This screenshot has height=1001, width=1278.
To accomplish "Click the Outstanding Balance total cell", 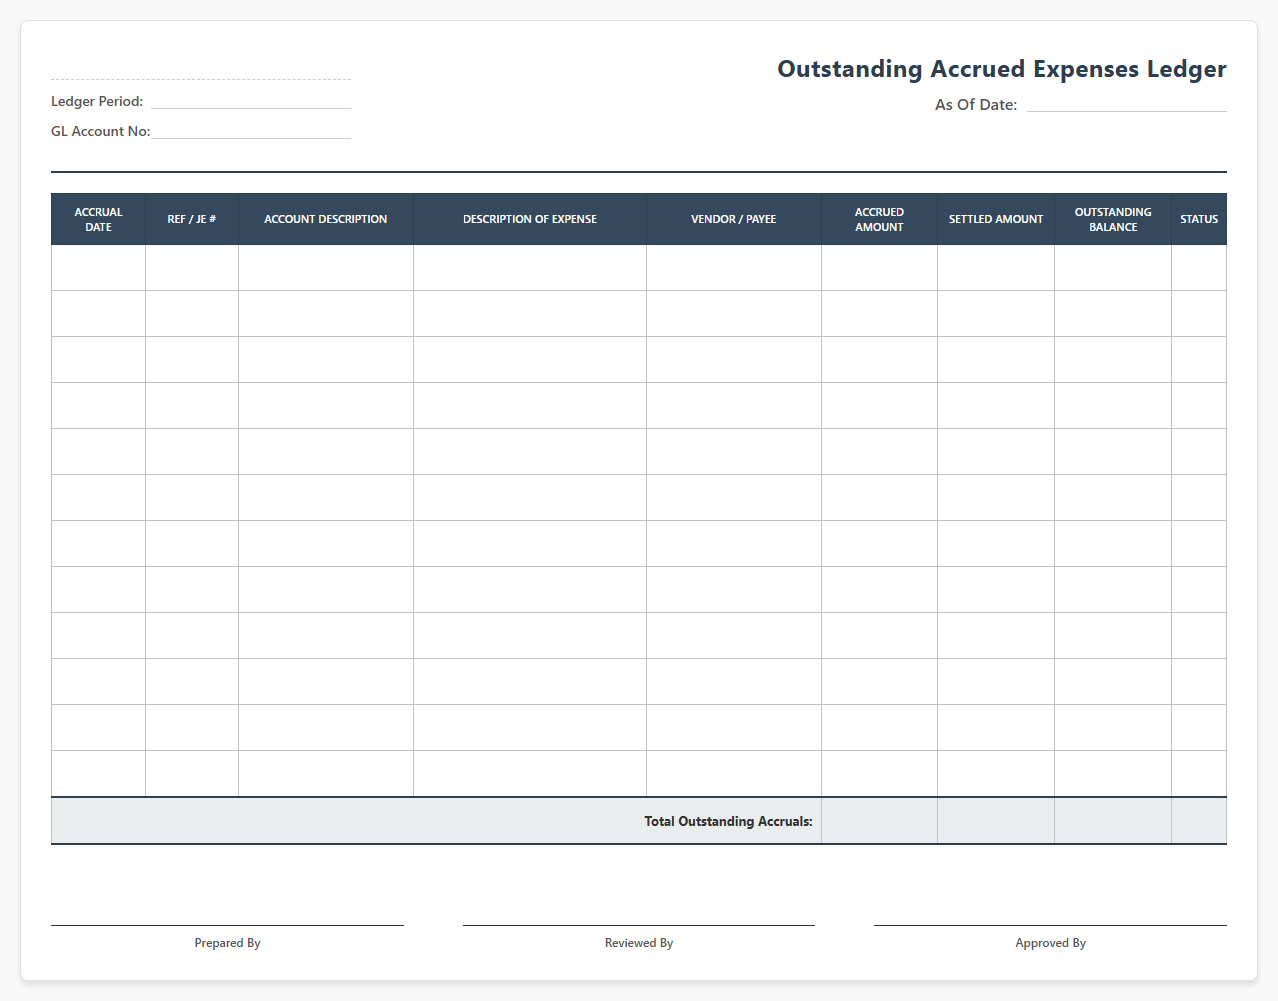I will [1113, 821].
